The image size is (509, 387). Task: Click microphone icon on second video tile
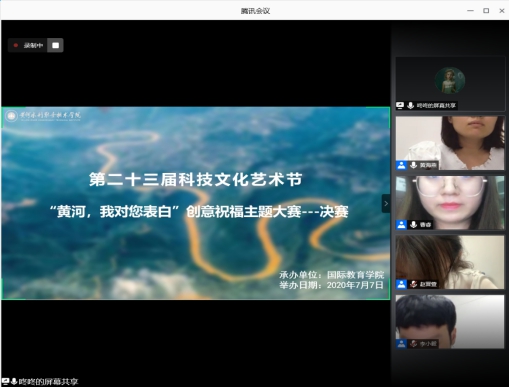[414, 165]
